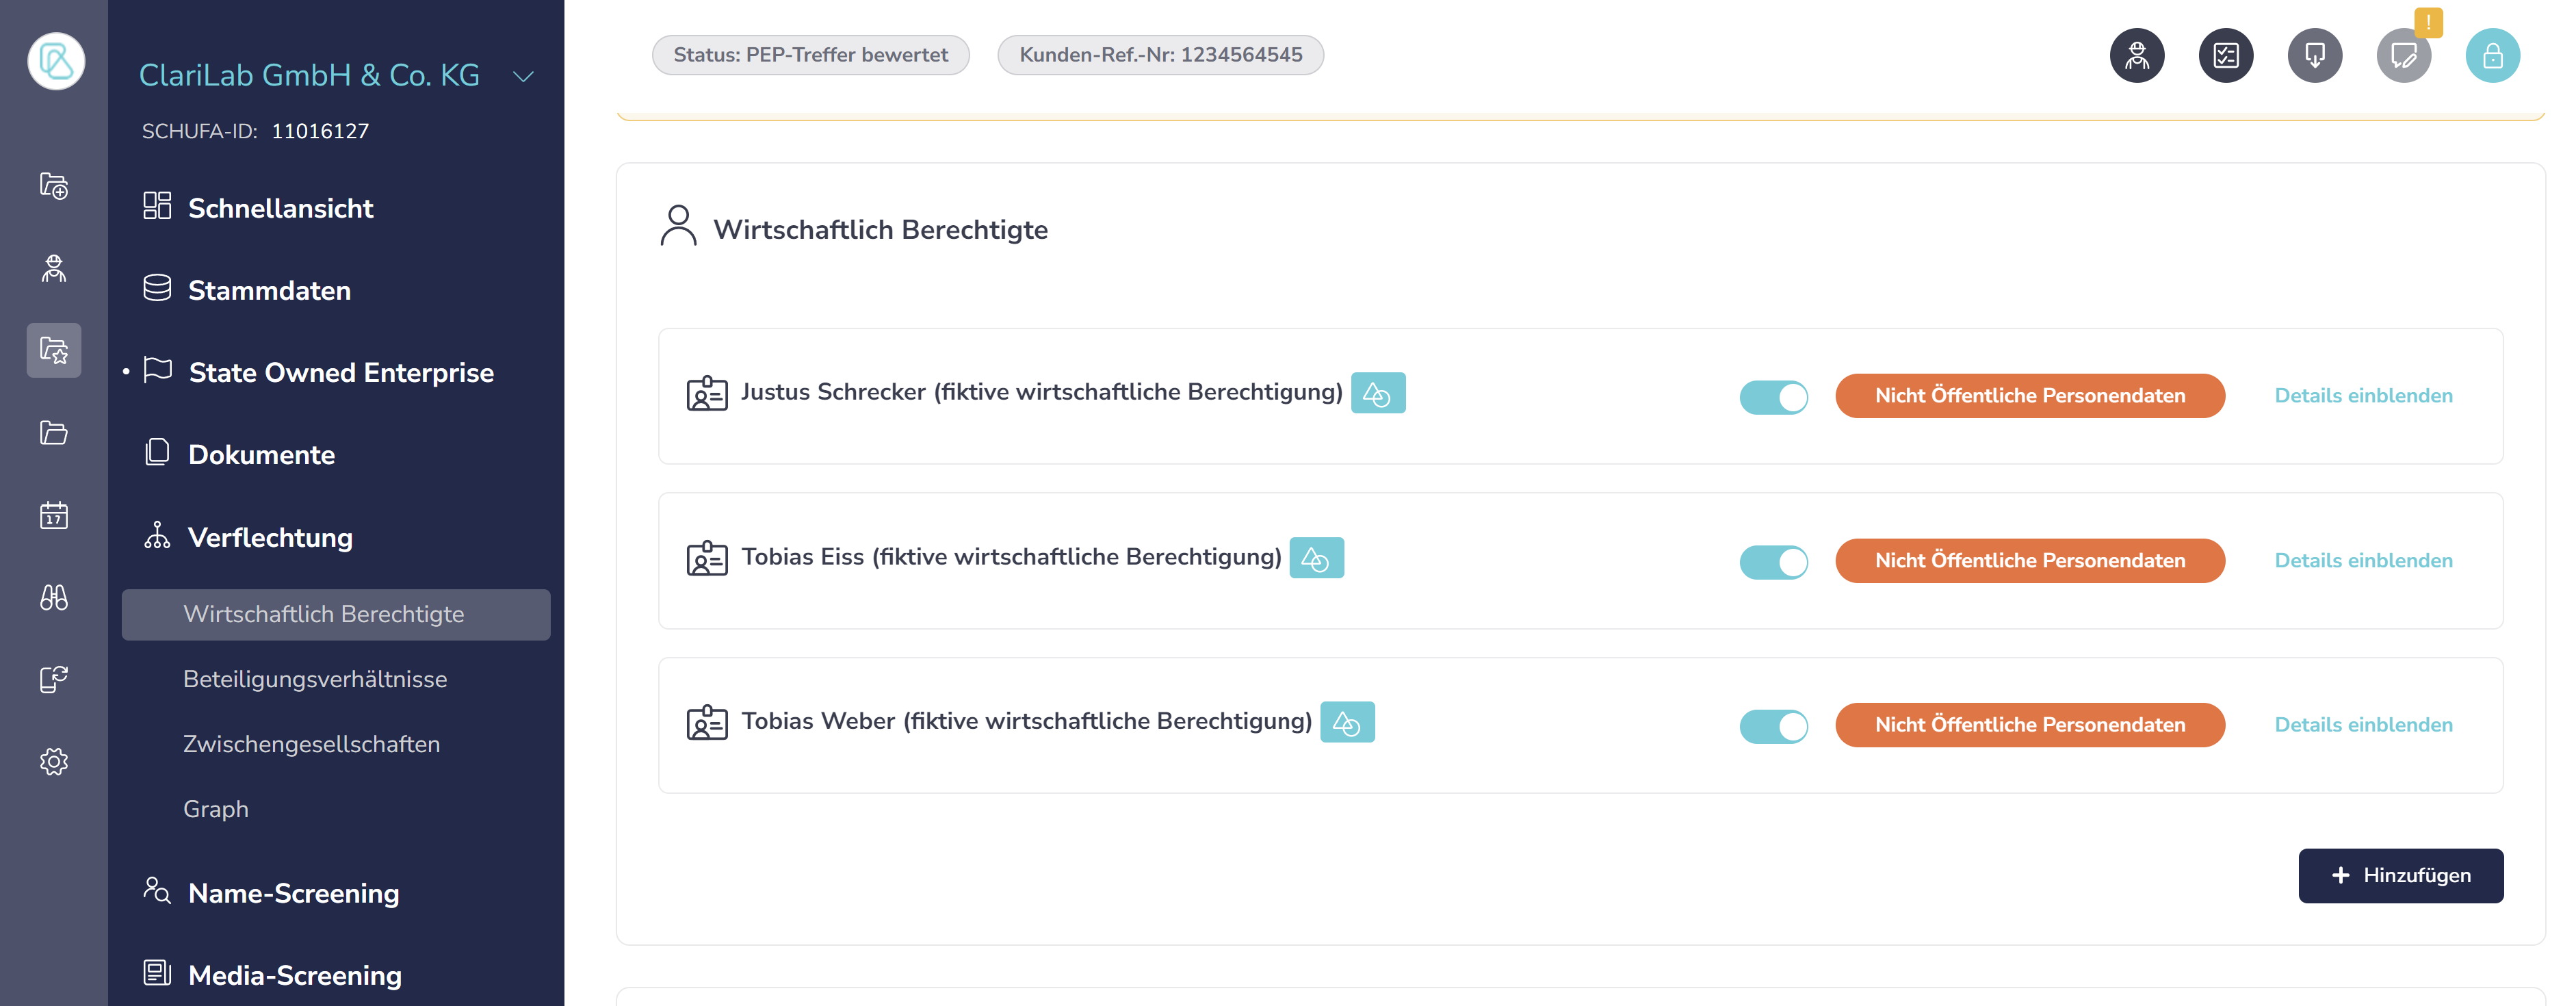Image resolution: width=2576 pixels, height=1006 pixels.
Task: Toggle the switch for Tobias Weber
Action: pos(1774,726)
